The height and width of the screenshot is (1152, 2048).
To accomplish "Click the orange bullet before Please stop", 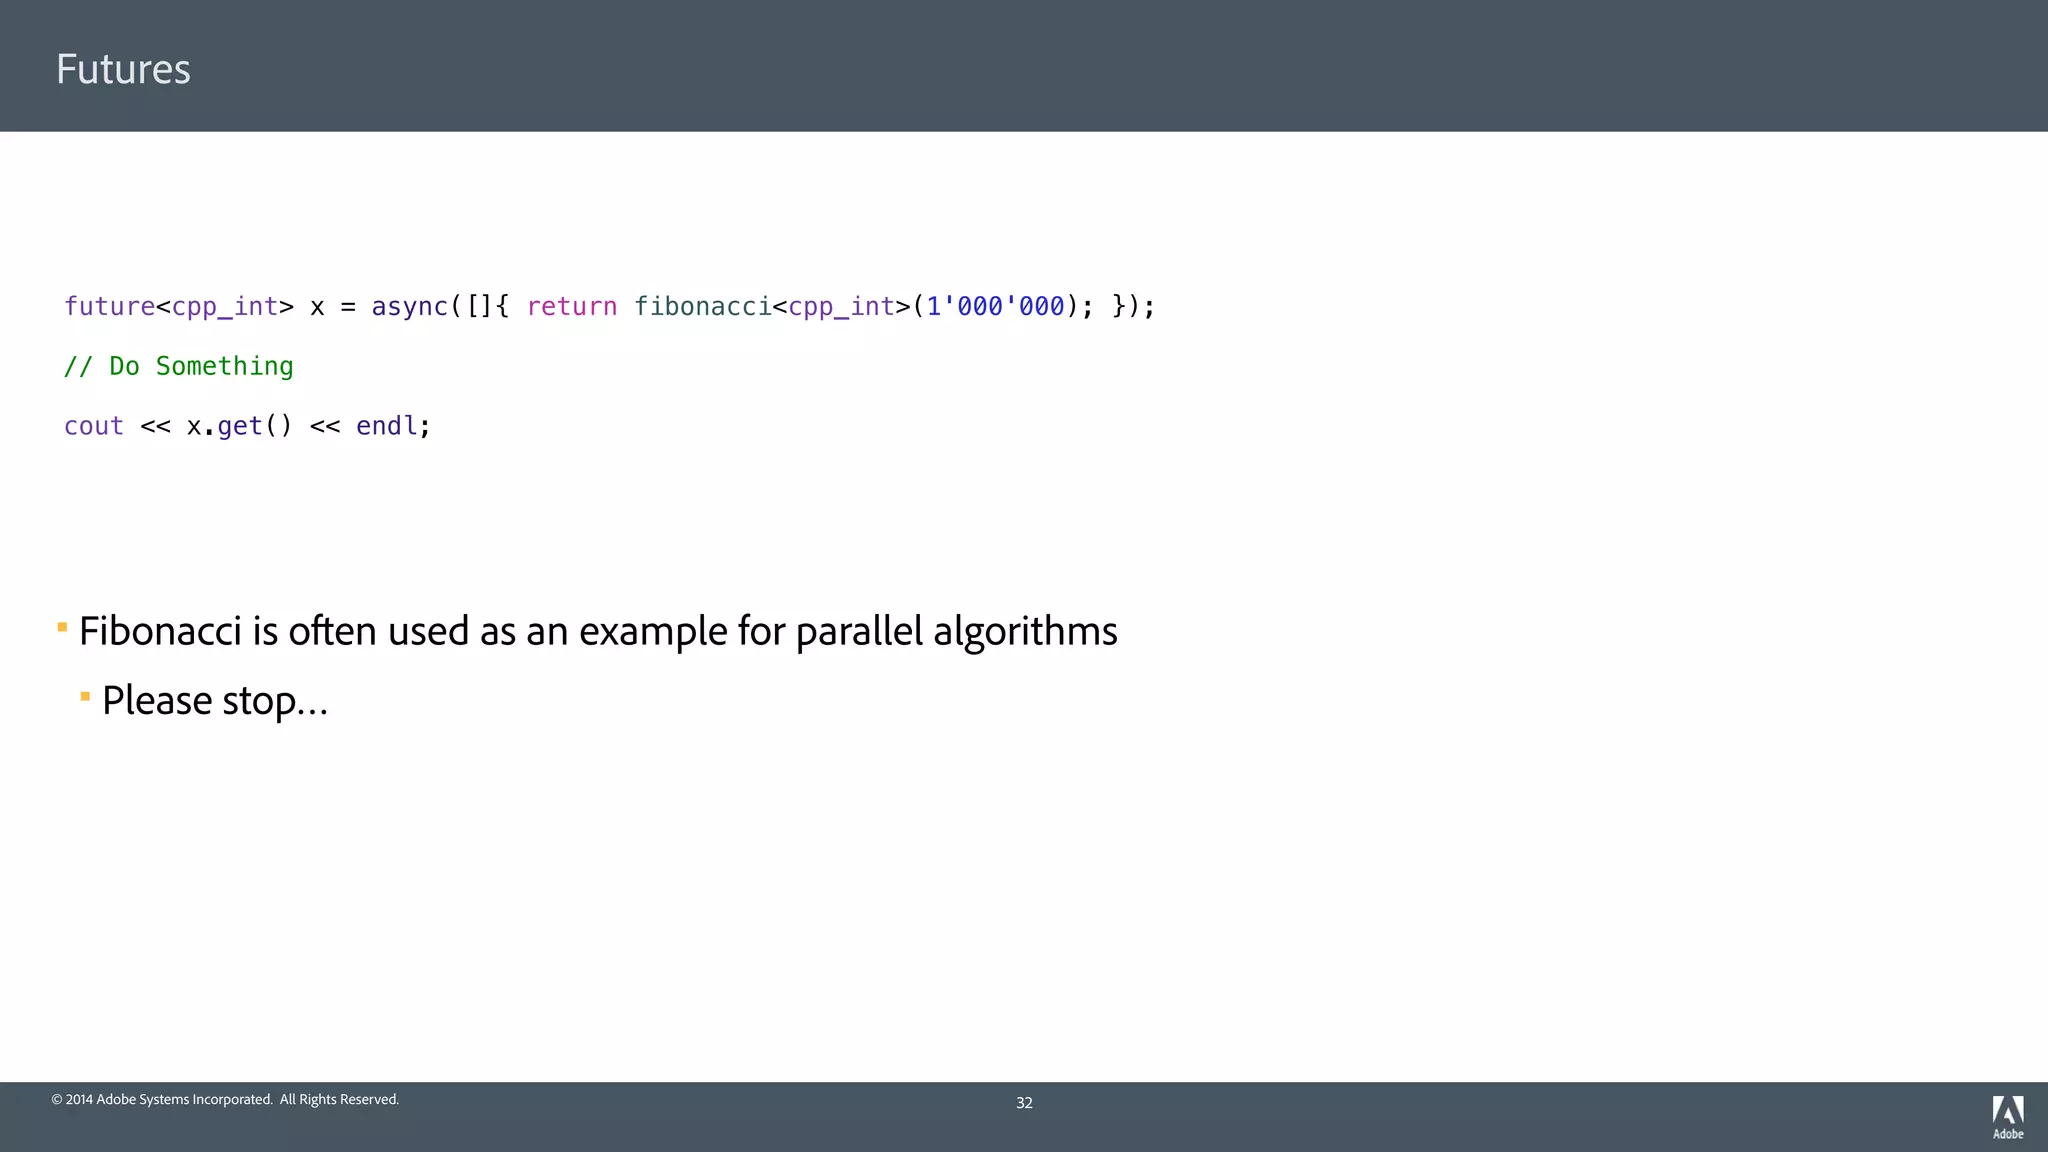I will [x=85, y=696].
